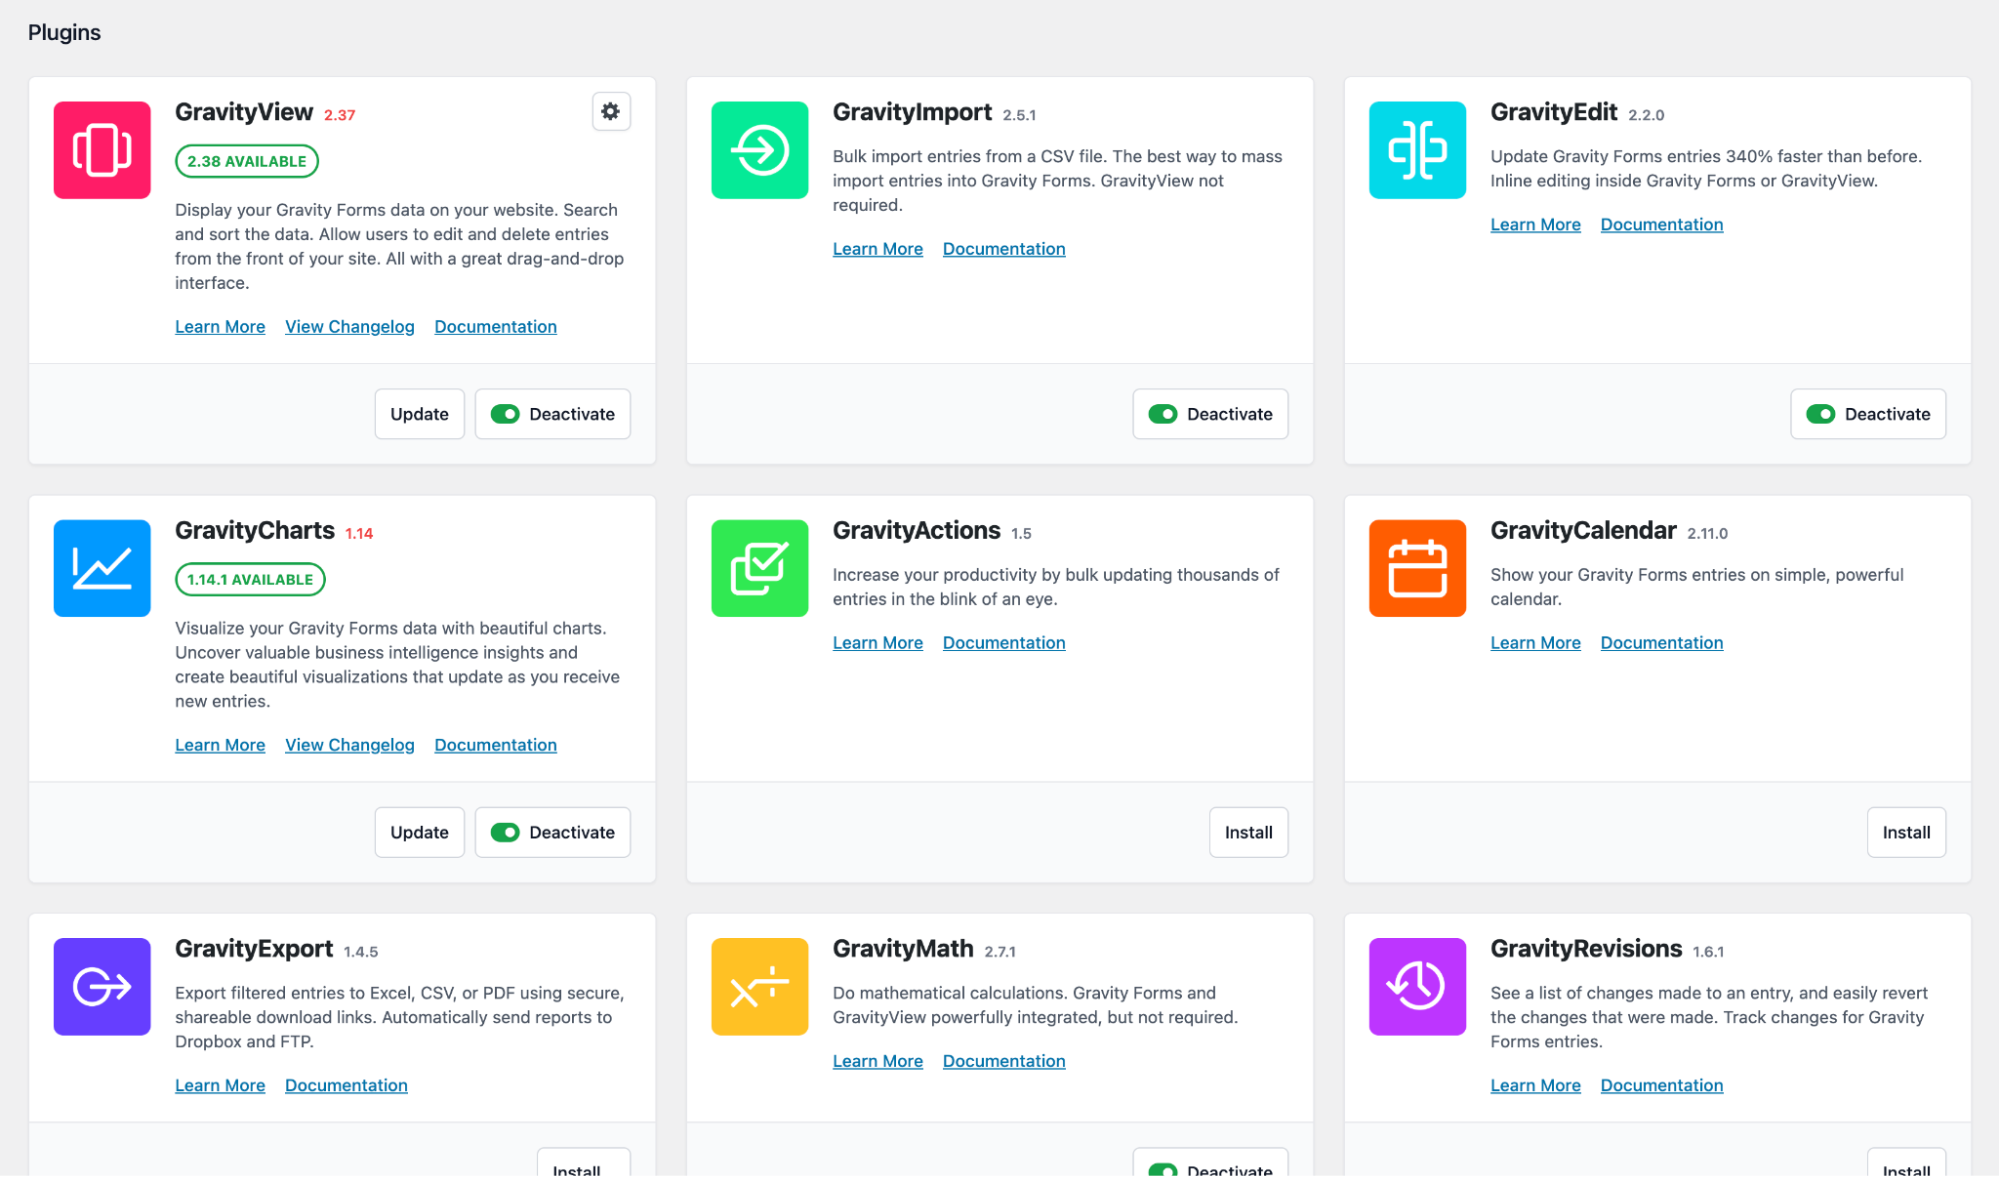Deactivate the GravityMath plugin
This screenshot has width=1999, height=1177.
[x=1211, y=1164]
